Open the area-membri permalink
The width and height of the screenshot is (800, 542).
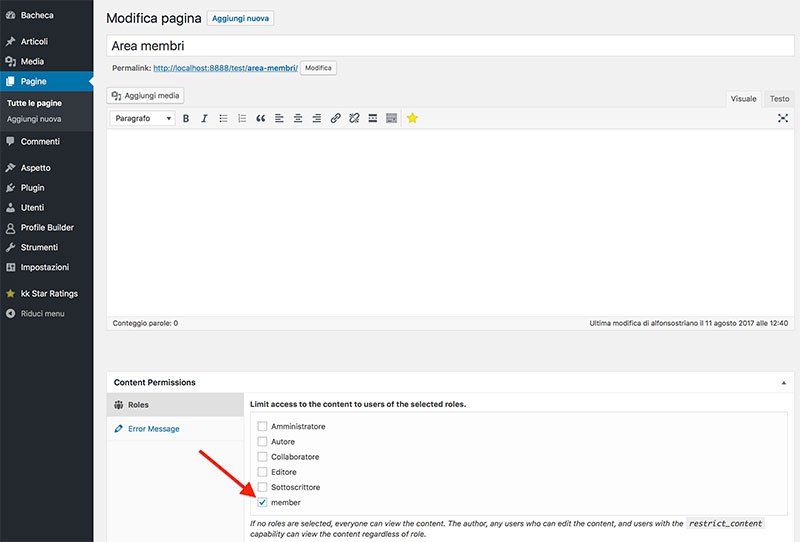[x=226, y=68]
